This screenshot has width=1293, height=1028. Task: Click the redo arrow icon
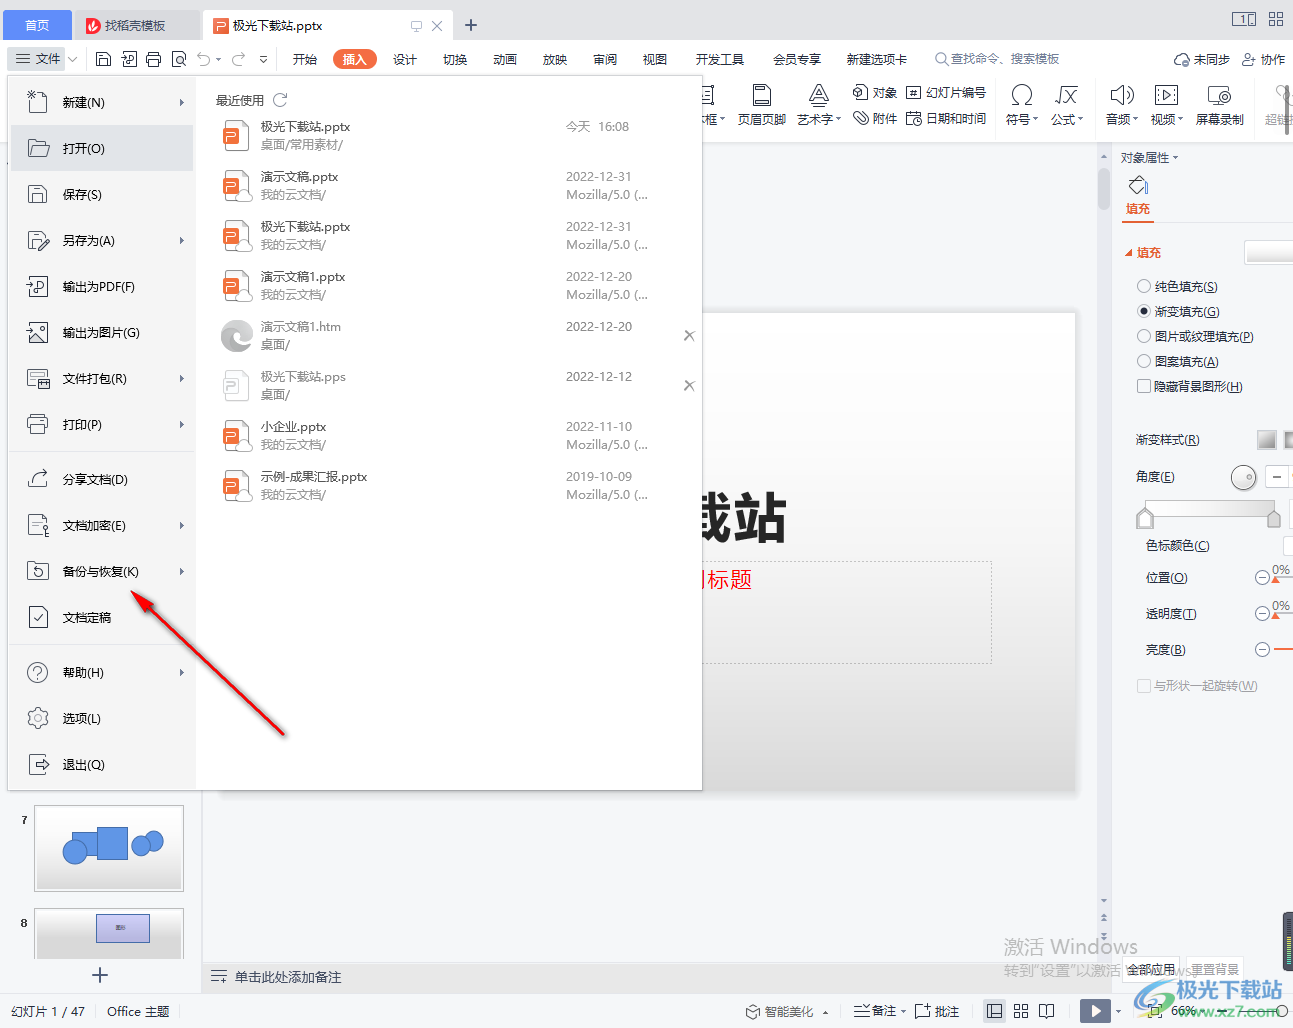point(239,59)
